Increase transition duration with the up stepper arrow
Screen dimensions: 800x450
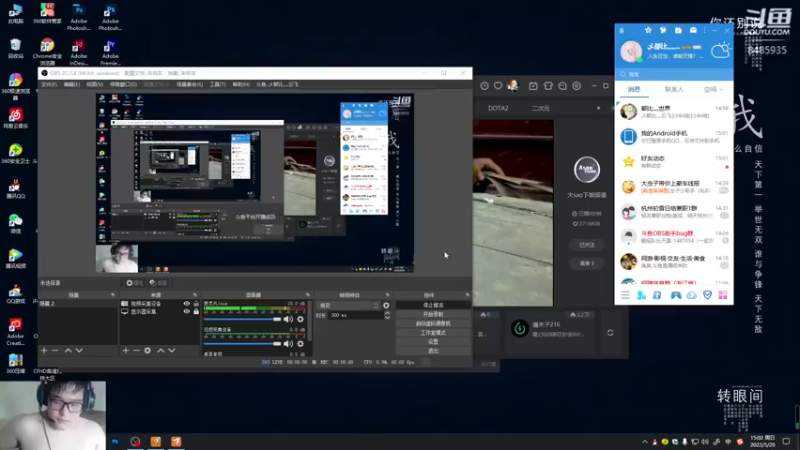[387, 313]
